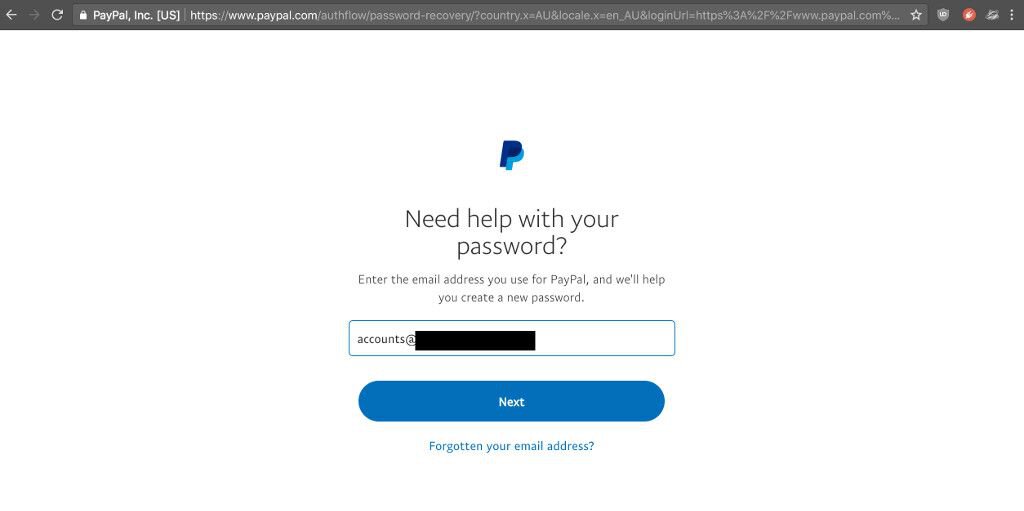This screenshot has height=511, width=1024.
Task: Click the PayPal logo above the heading
Action: pos(512,156)
